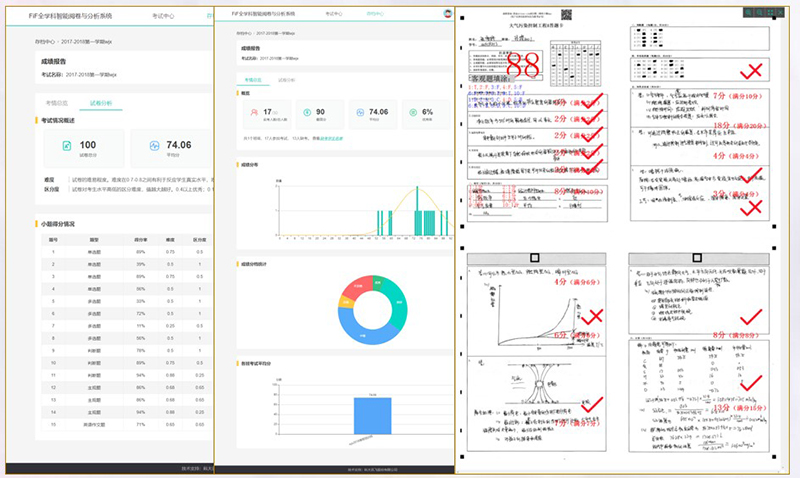Click the 78% score rate in question 9 row
The height and width of the screenshot is (478, 800).
[140, 350]
